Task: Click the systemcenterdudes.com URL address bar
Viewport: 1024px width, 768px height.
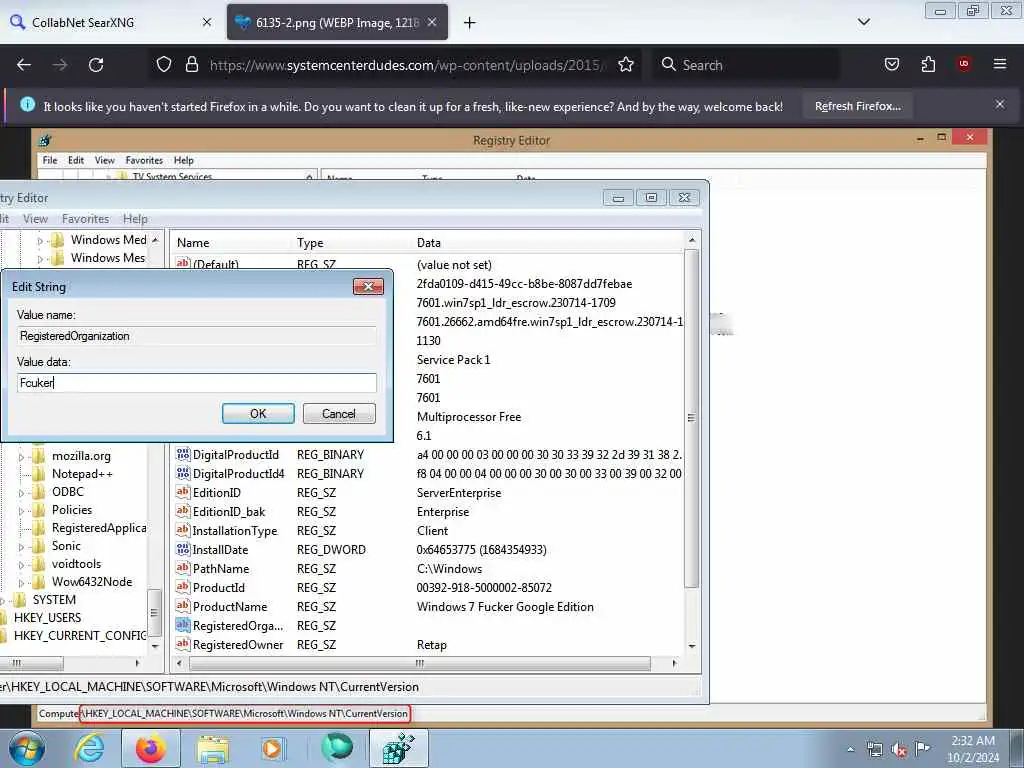Action: 405,65
